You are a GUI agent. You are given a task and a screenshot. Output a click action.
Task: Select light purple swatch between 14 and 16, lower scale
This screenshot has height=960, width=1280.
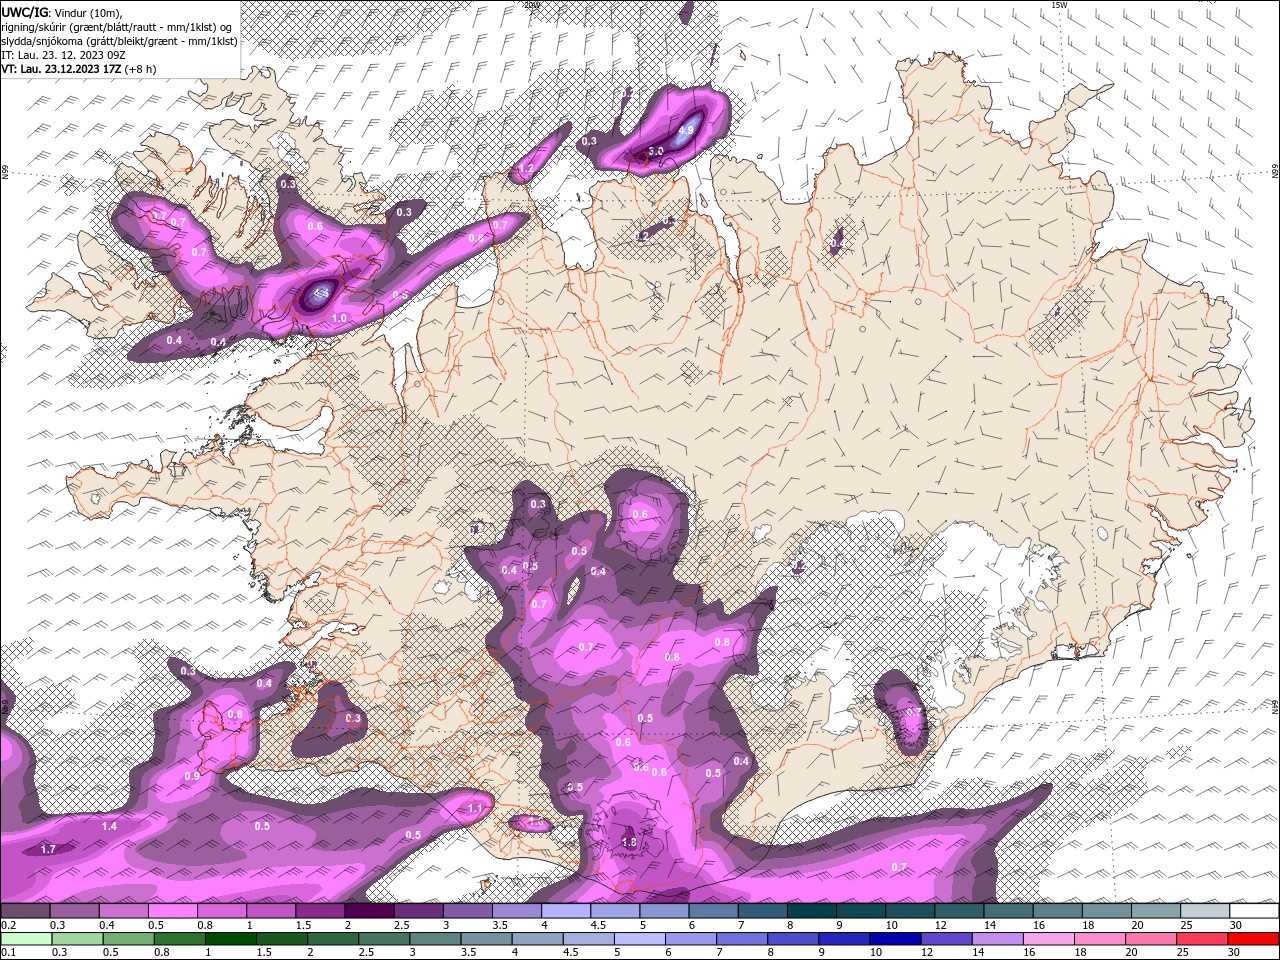point(996,939)
